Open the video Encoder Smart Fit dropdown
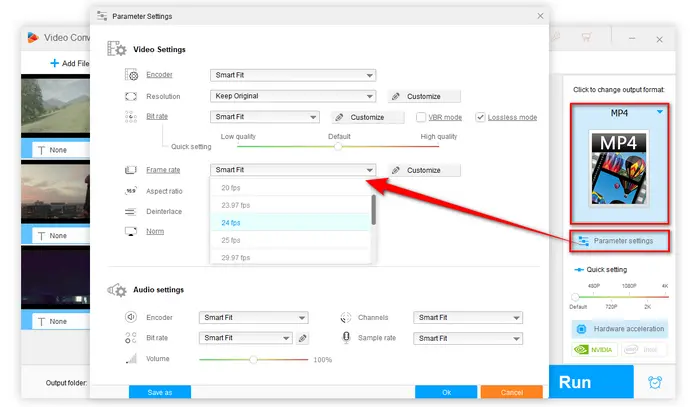The width and height of the screenshot is (700, 407). point(293,75)
